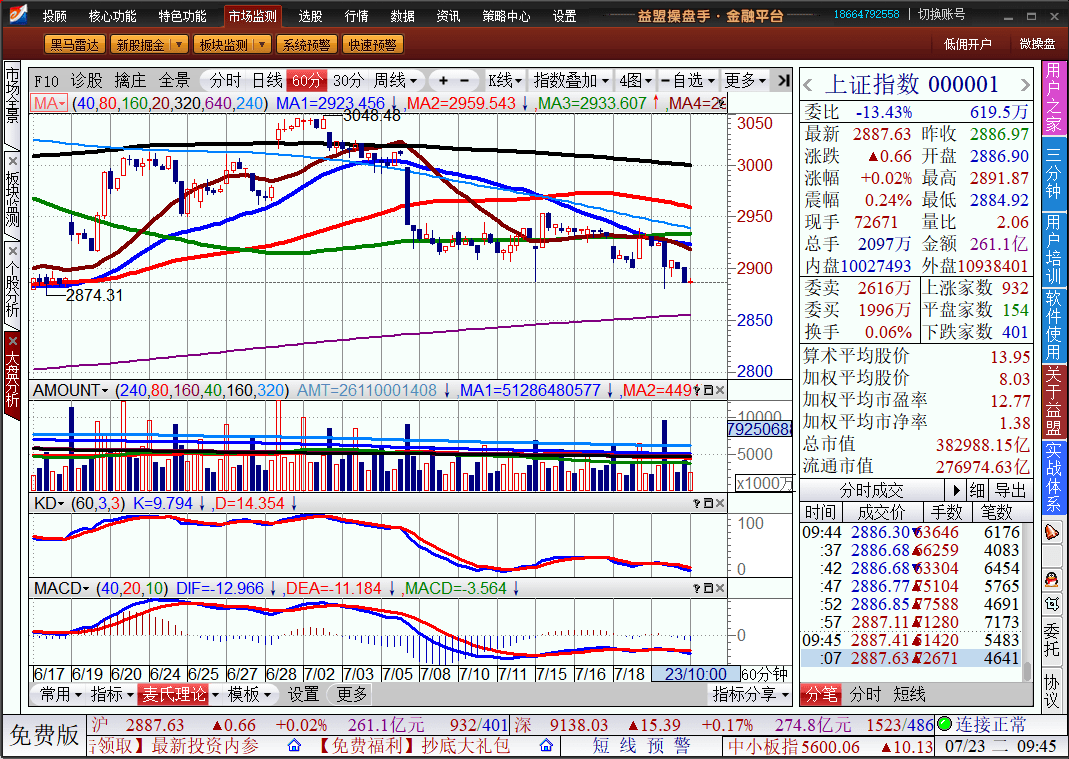Click the 快速预警 button
The image size is (1069, 759).
[x=372, y=45]
